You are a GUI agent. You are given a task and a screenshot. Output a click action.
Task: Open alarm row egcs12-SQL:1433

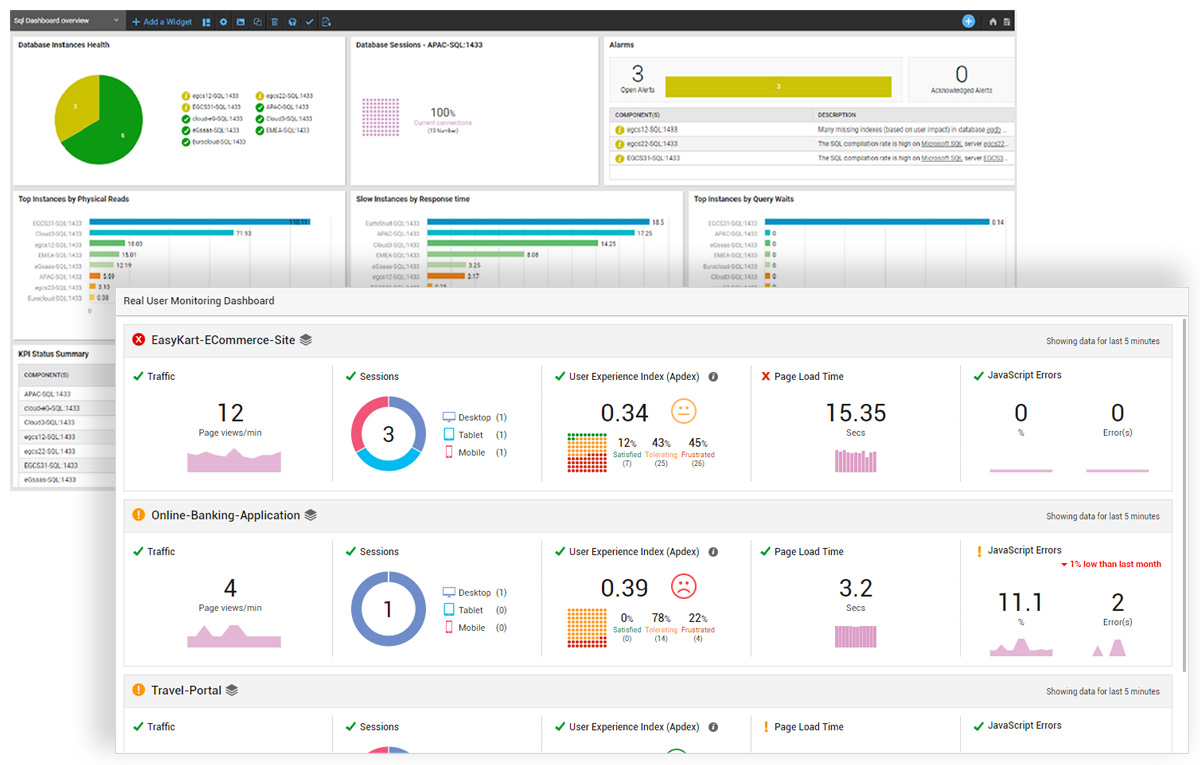pos(811,129)
